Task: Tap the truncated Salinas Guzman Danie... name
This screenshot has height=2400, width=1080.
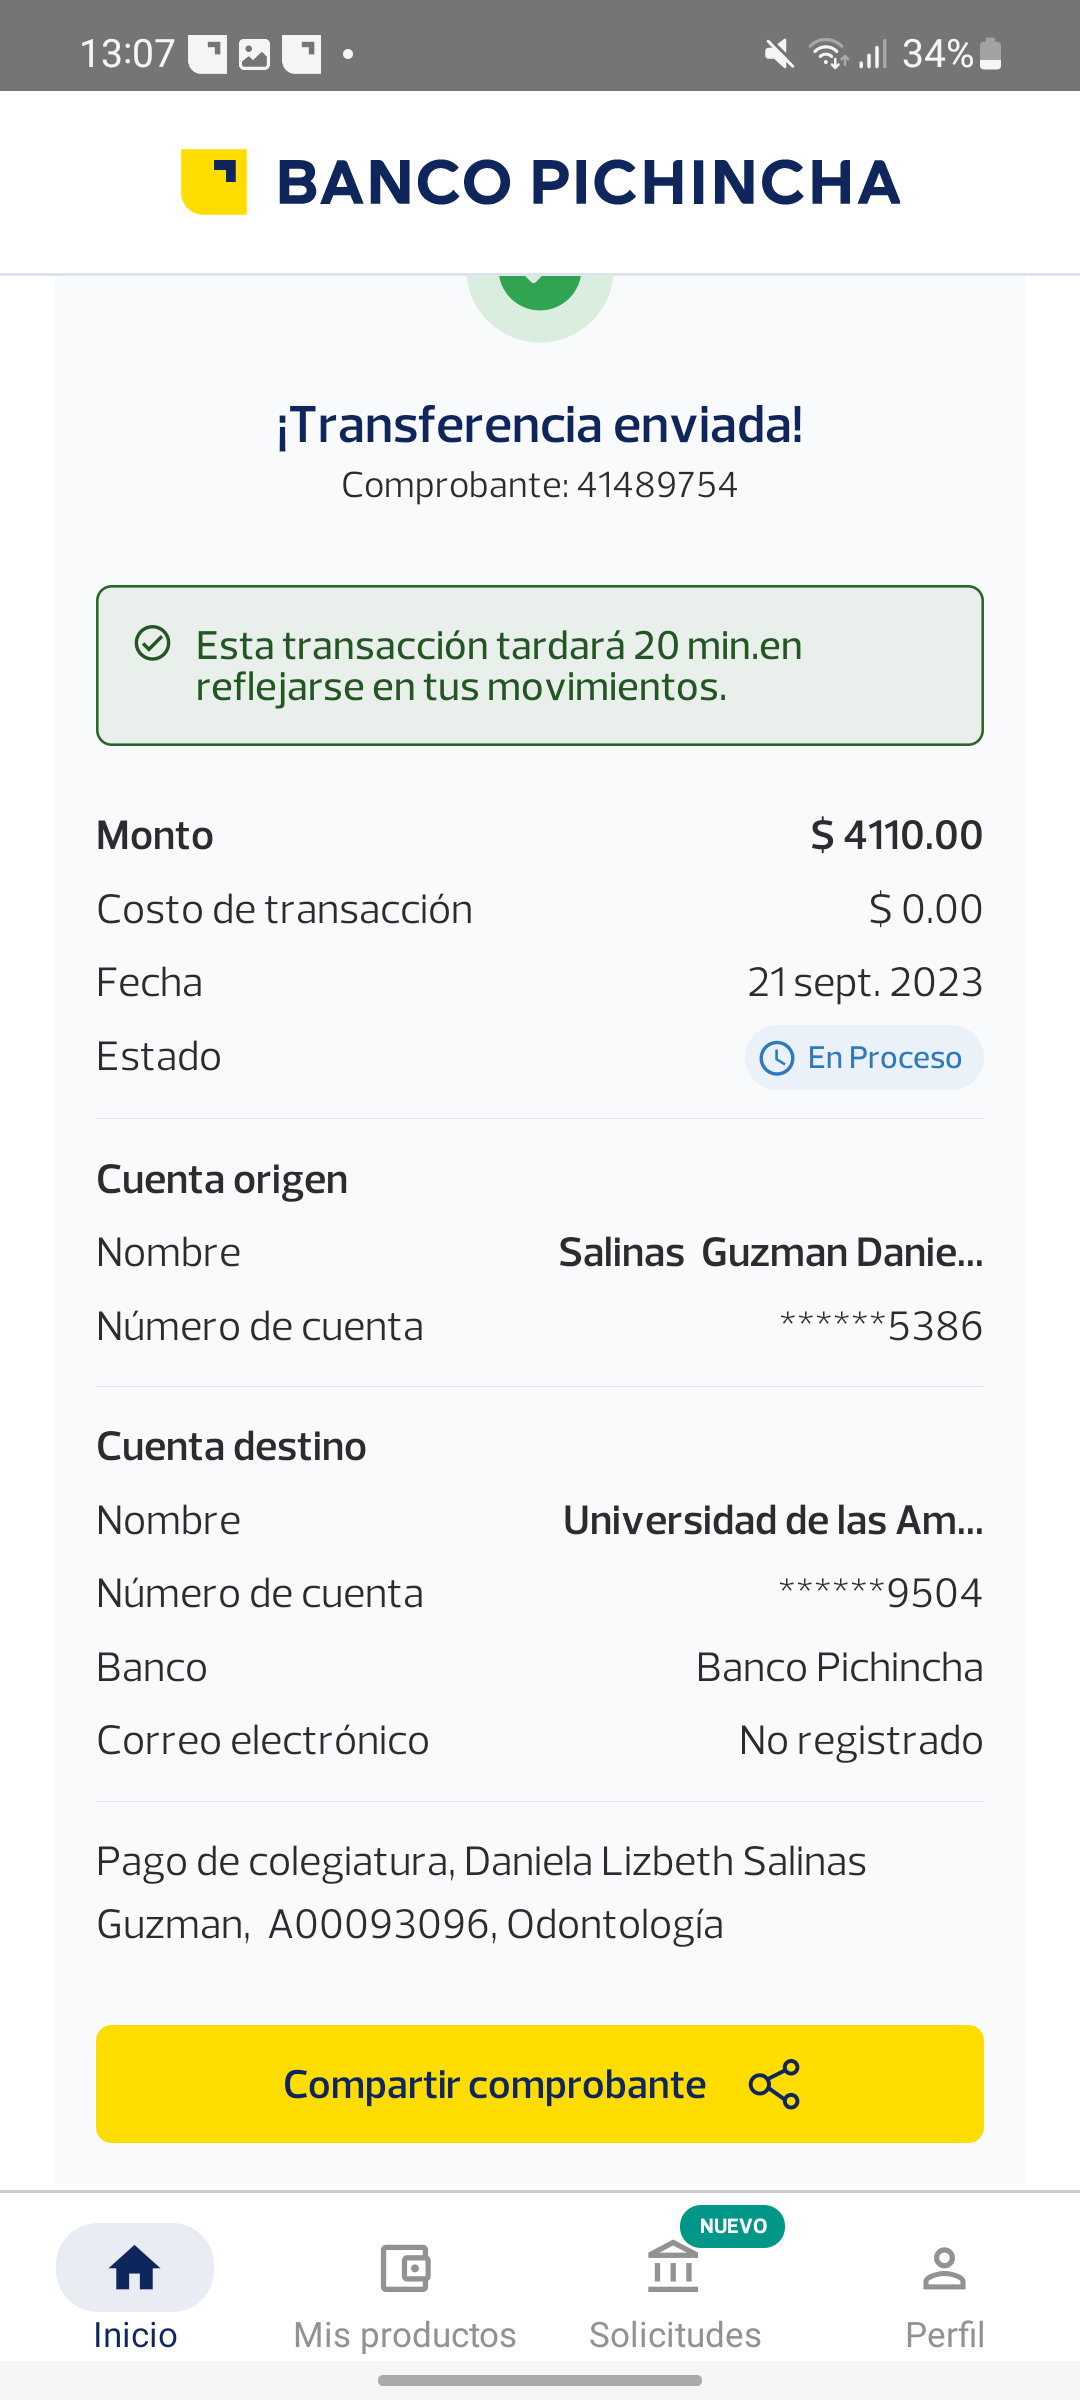Action: pyautogui.click(x=771, y=1253)
